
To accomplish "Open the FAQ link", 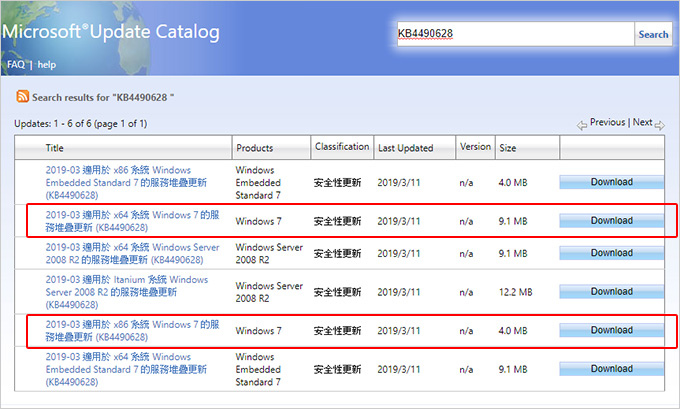I will pyautogui.click(x=16, y=65).
